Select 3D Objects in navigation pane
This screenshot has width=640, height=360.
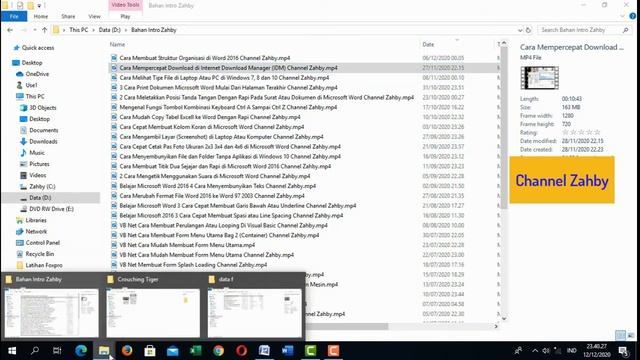(x=42, y=108)
